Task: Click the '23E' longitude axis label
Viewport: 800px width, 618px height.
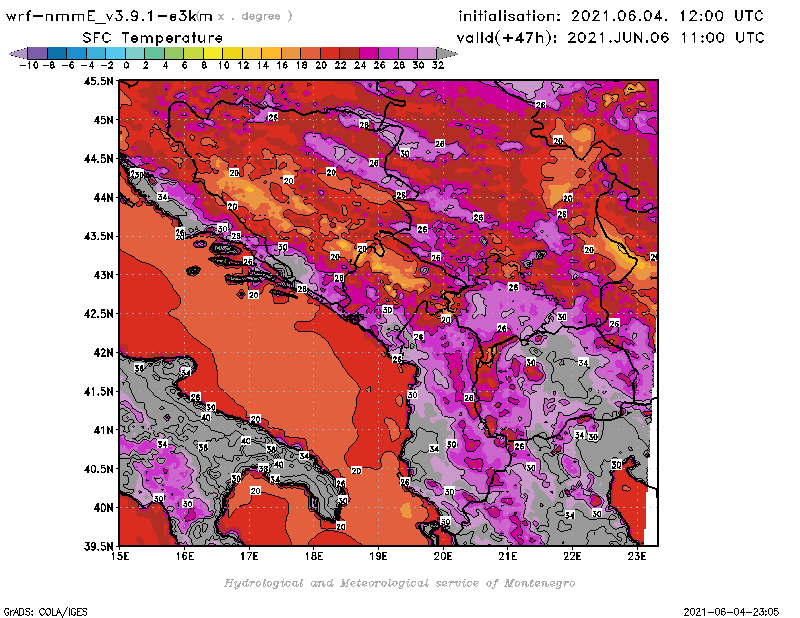Action: point(637,556)
